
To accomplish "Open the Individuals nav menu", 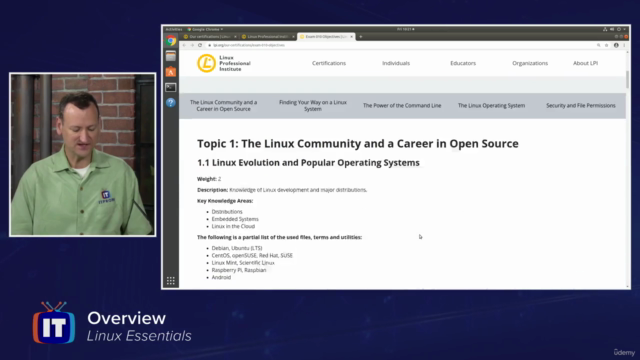I will pyautogui.click(x=396, y=63).
